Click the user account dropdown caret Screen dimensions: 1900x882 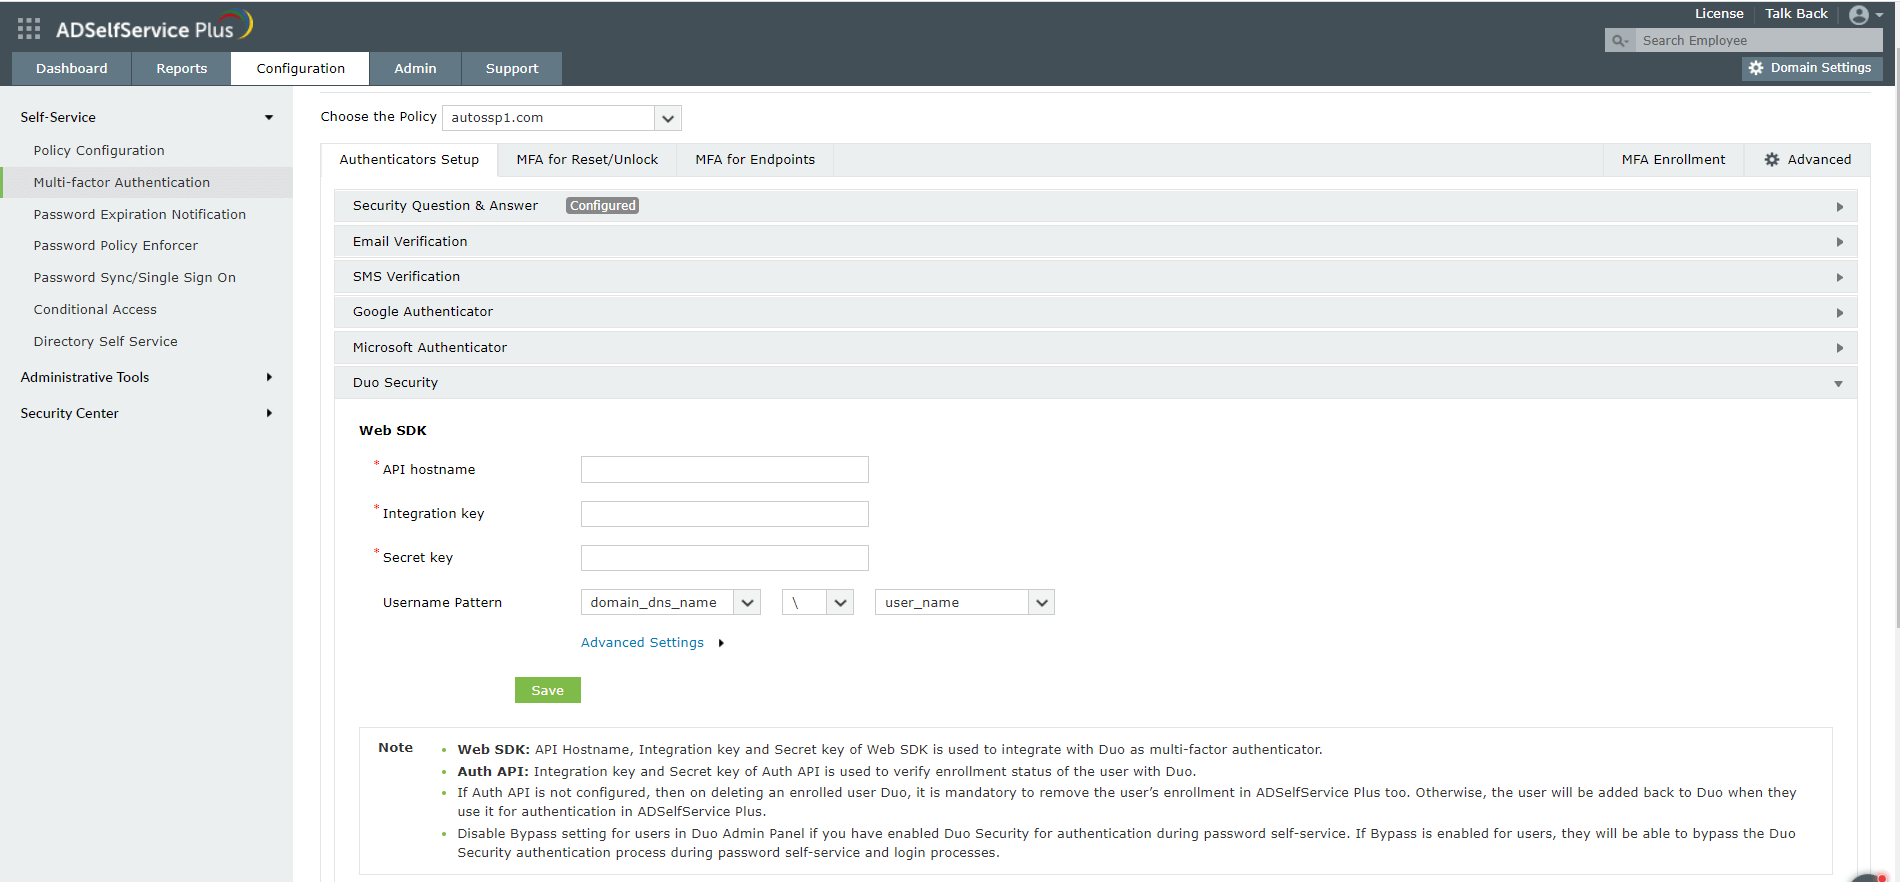pyautogui.click(x=1880, y=15)
